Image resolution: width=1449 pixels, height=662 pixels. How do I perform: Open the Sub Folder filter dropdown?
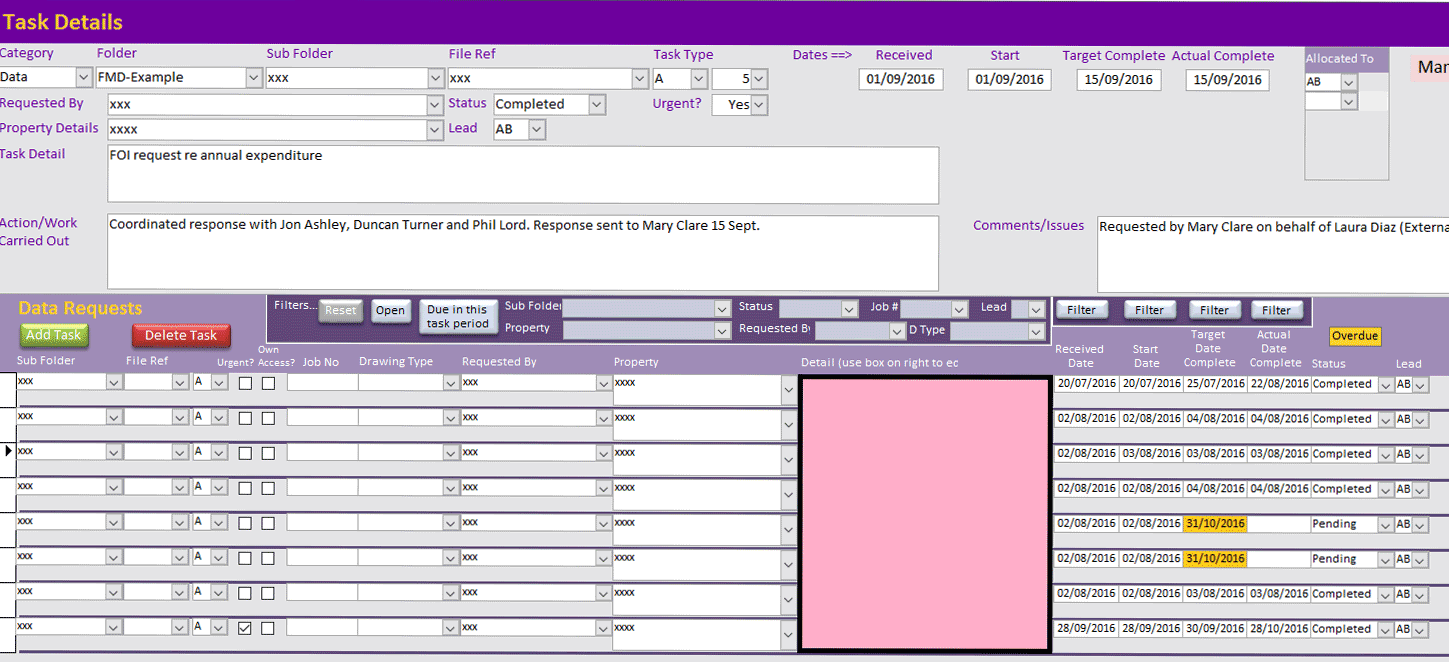click(x=722, y=307)
